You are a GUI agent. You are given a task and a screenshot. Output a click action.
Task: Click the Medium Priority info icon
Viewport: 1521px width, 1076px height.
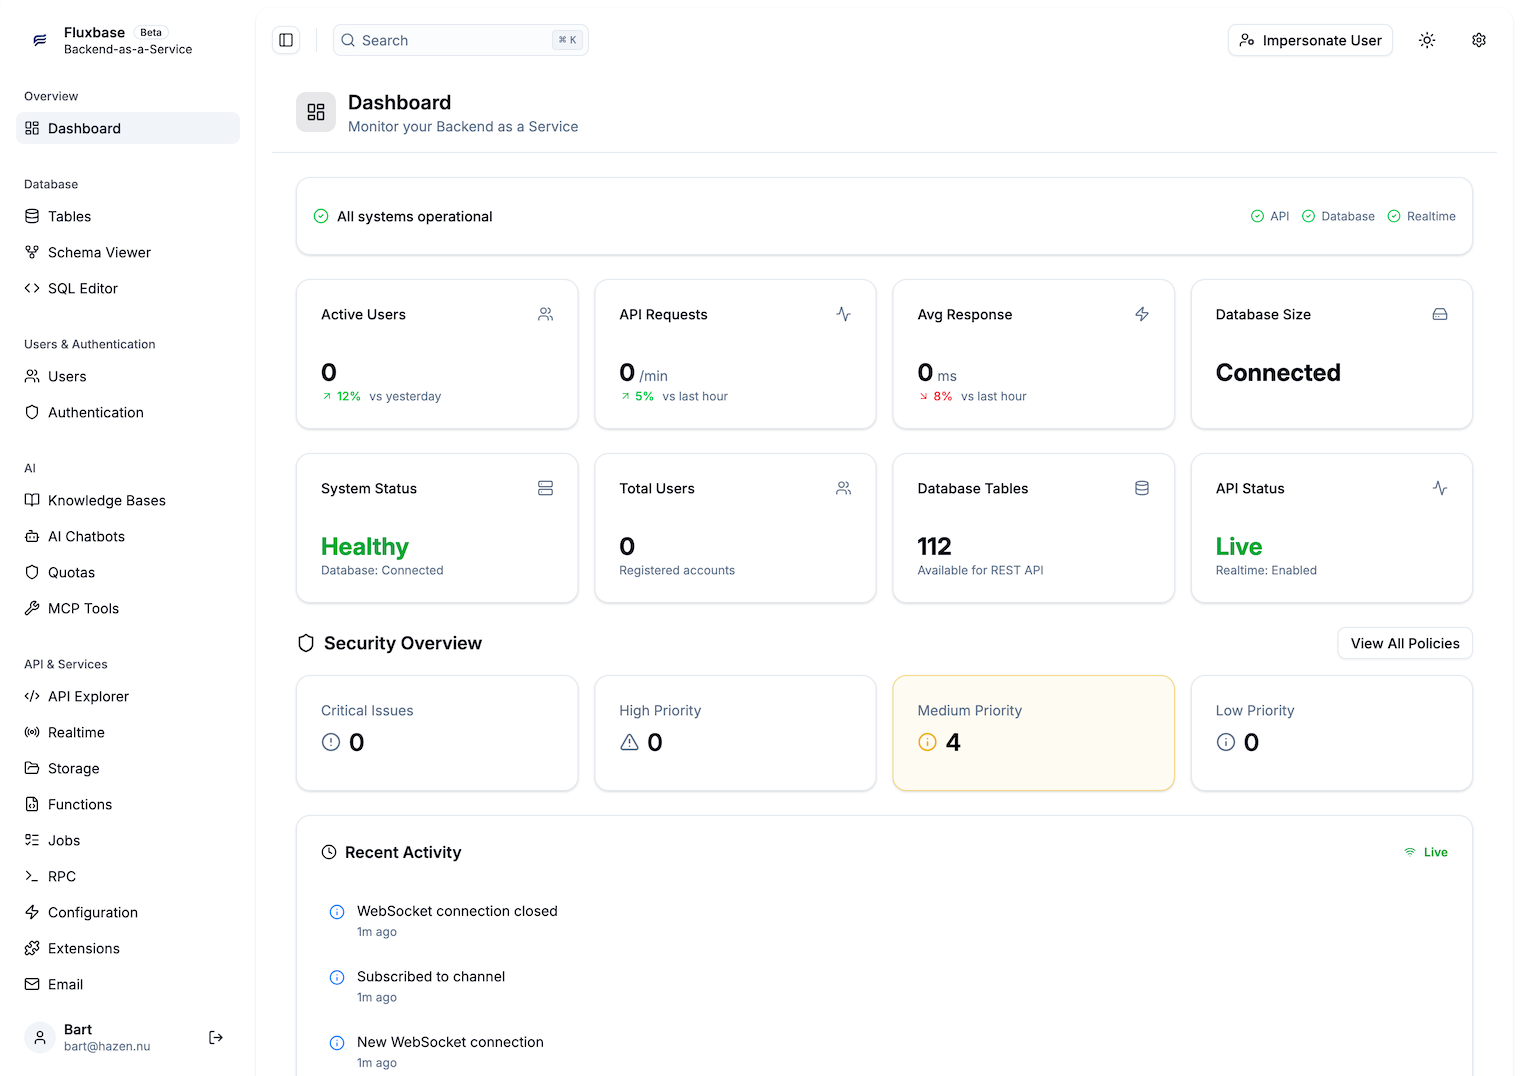point(927,742)
